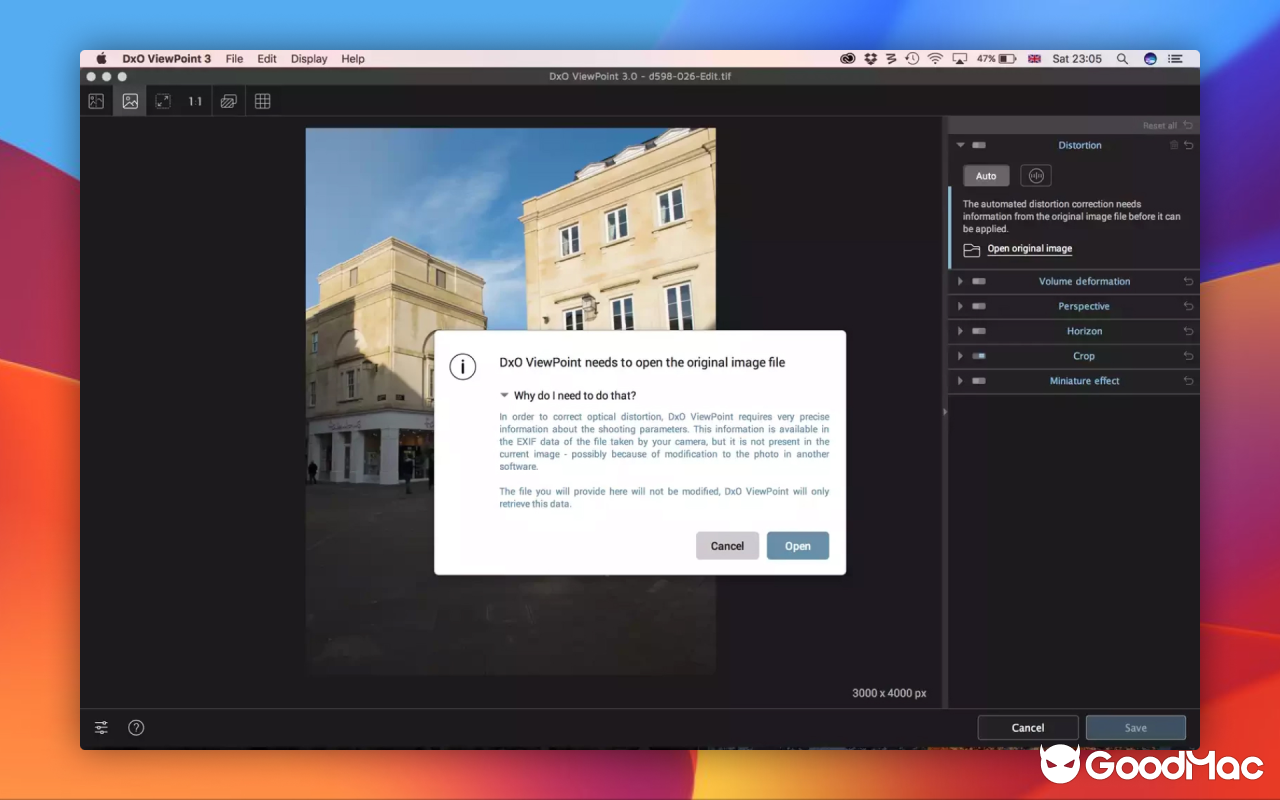The image size is (1280, 800).
Task: Click the manual distortion correction icon
Action: tap(1036, 176)
